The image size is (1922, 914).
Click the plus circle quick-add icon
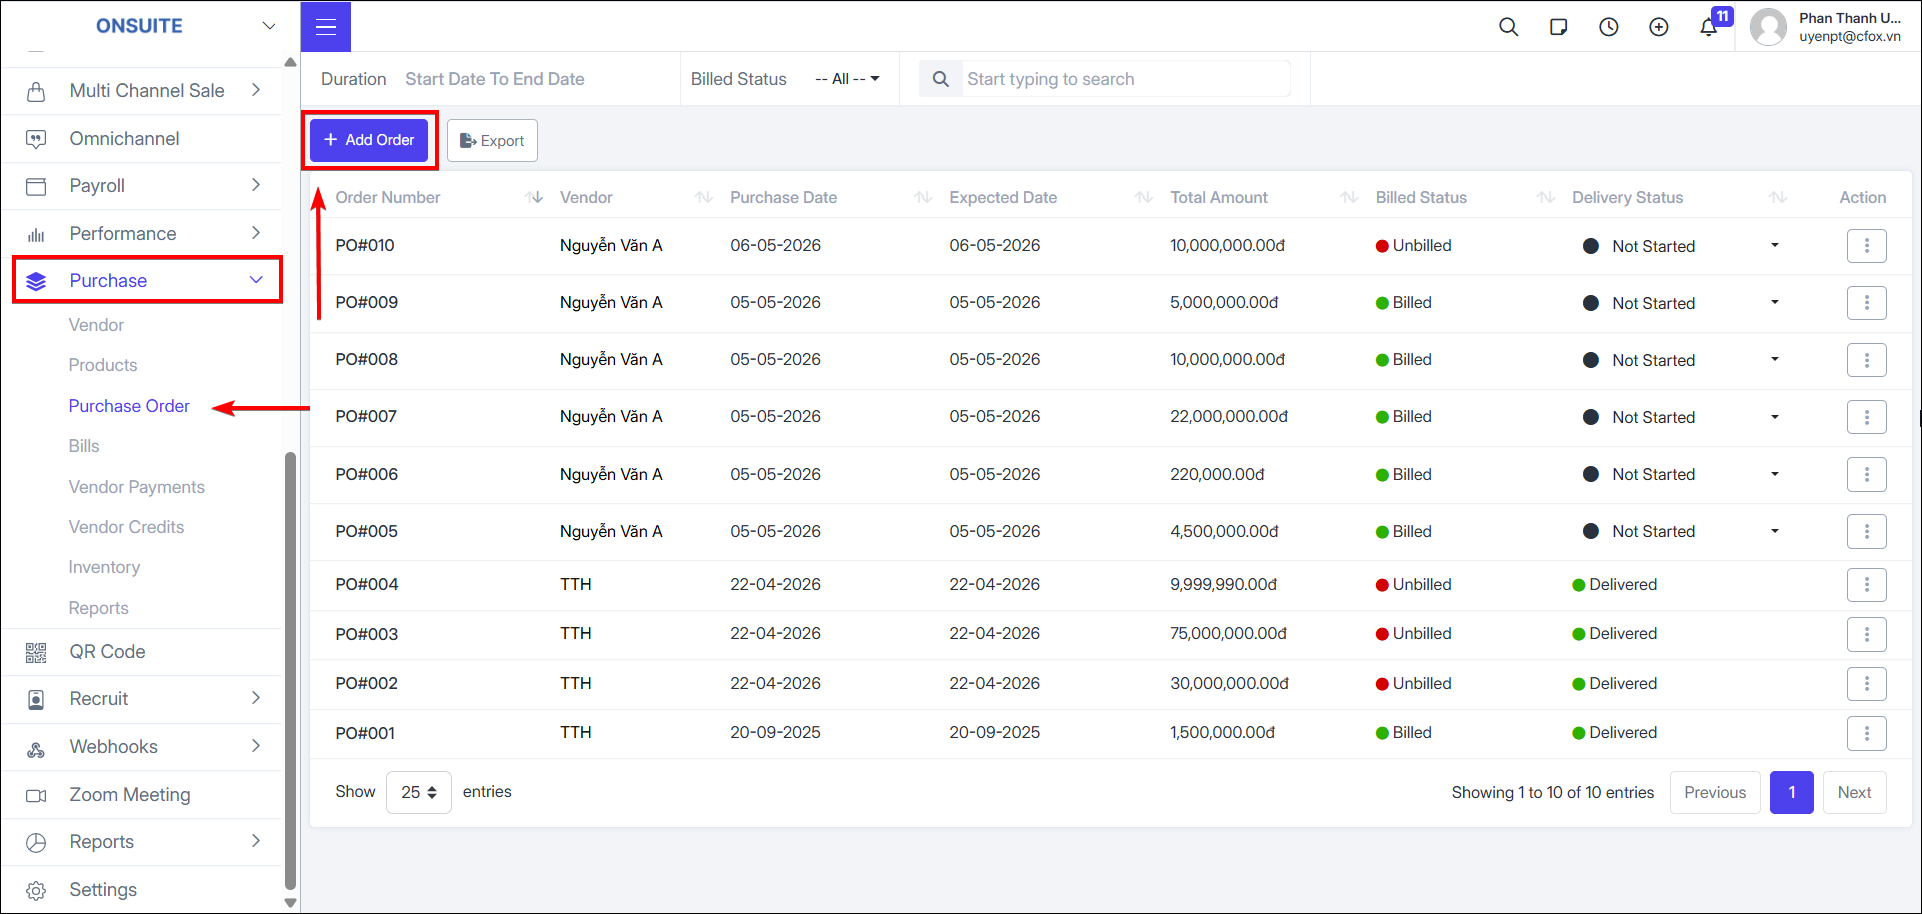[x=1659, y=27]
